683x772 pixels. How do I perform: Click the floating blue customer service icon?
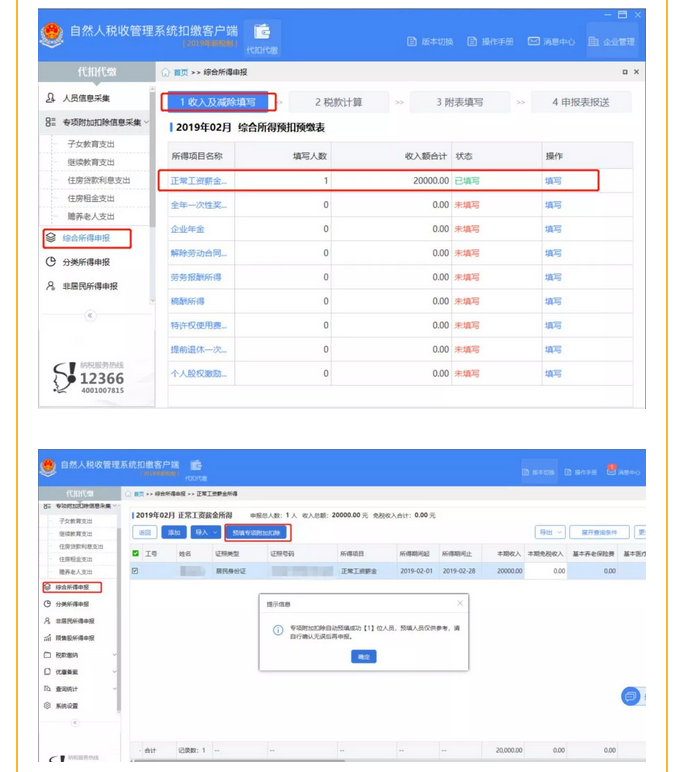point(630,696)
